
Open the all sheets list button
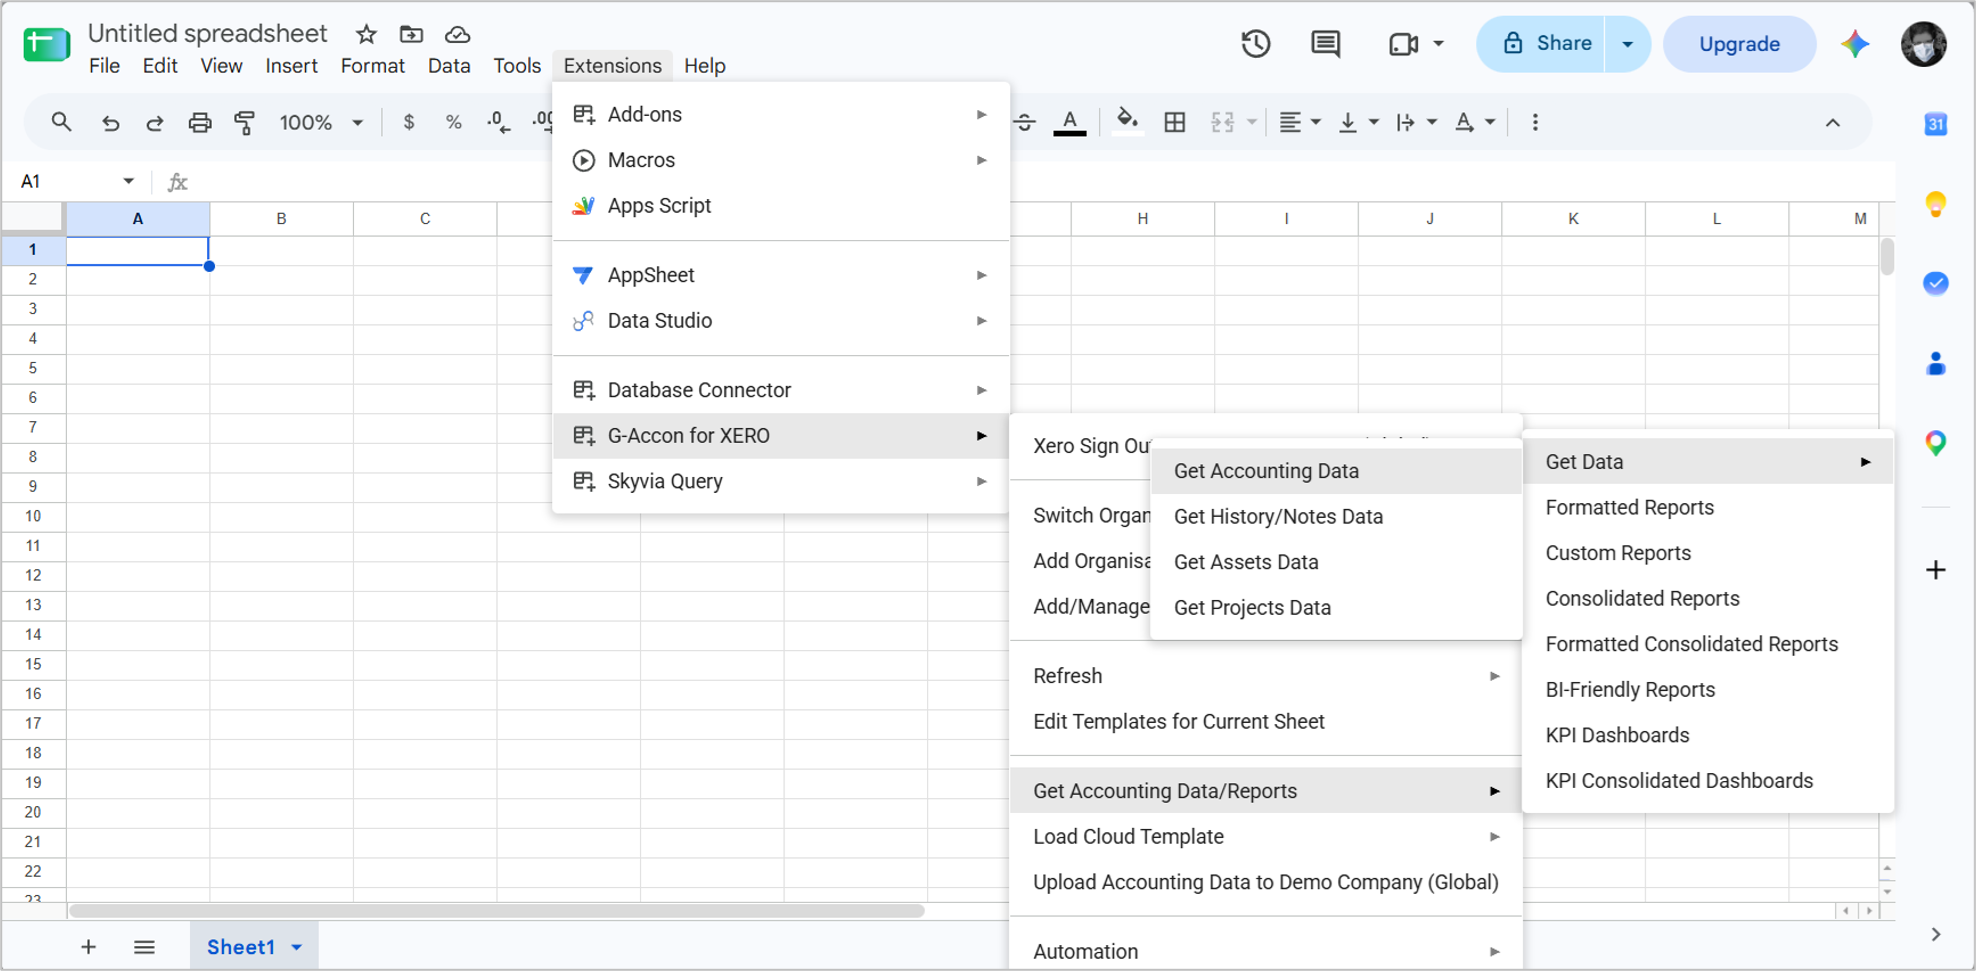coord(144,947)
